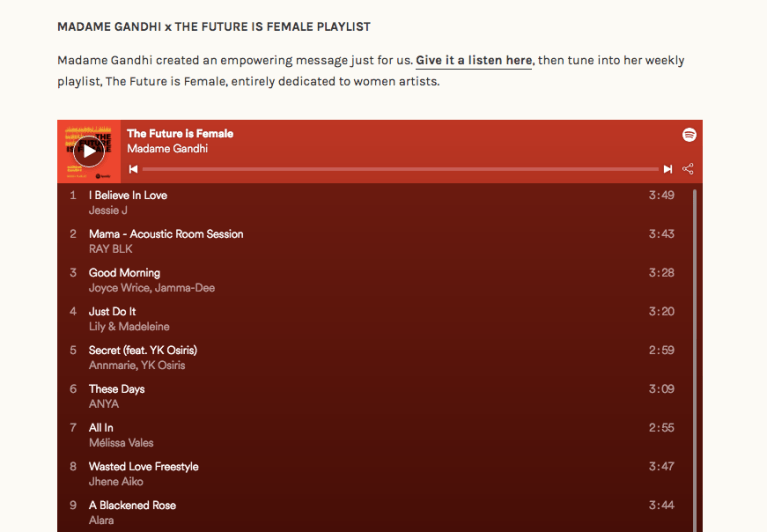Screen dimensions: 767x532
Task: Click the track list scrollbar
Action: click(695, 350)
